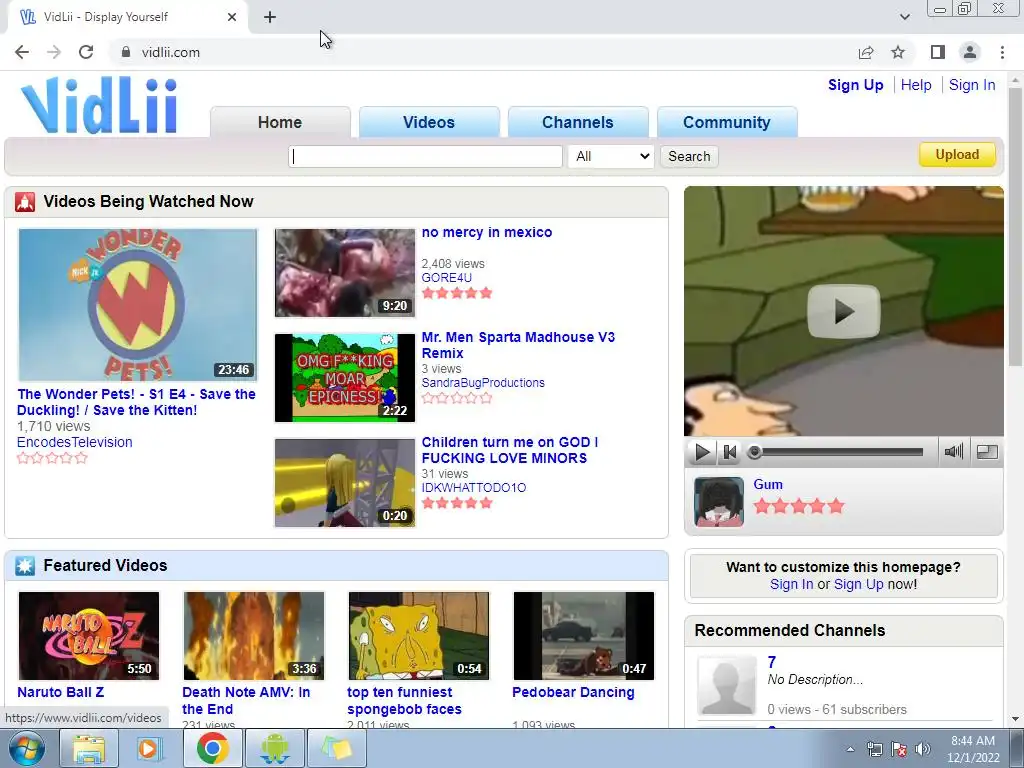1024x768 pixels.
Task: Open the Chrome profile avatar icon
Action: 970,52
